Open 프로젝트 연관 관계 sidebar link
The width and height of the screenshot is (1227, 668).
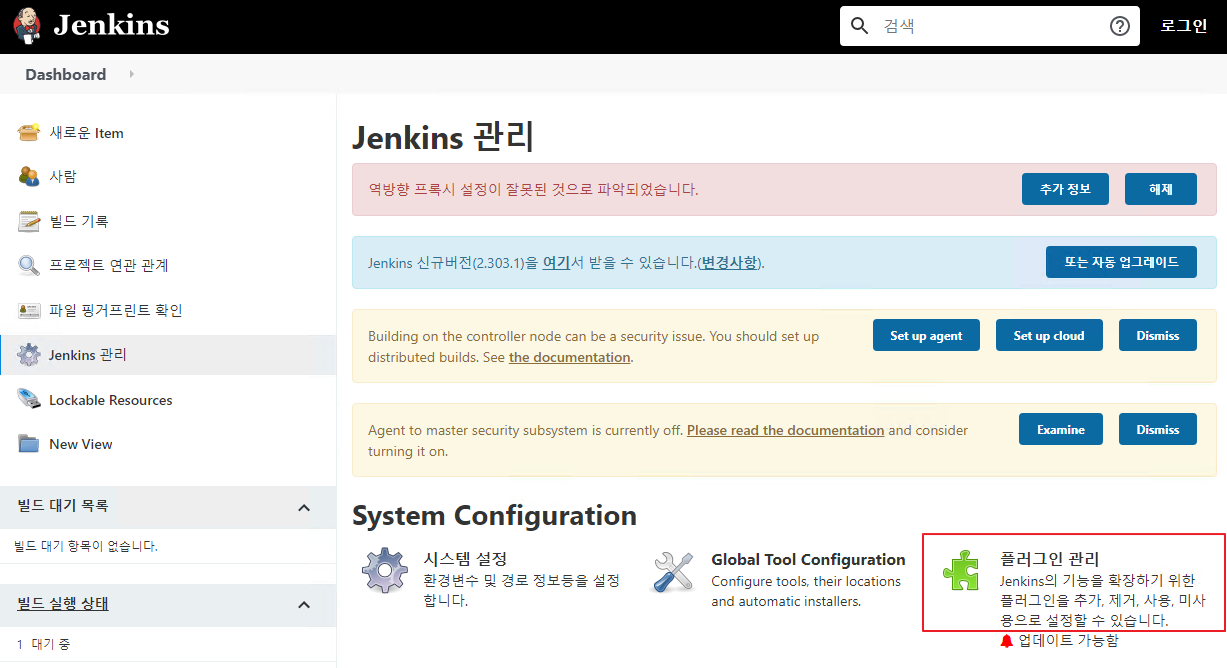109,265
